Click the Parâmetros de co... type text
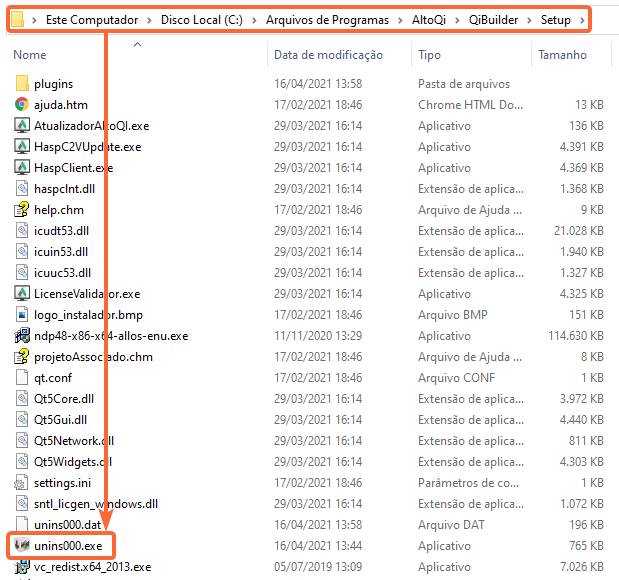This screenshot has width=619, height=580. [x=469, y=482]
